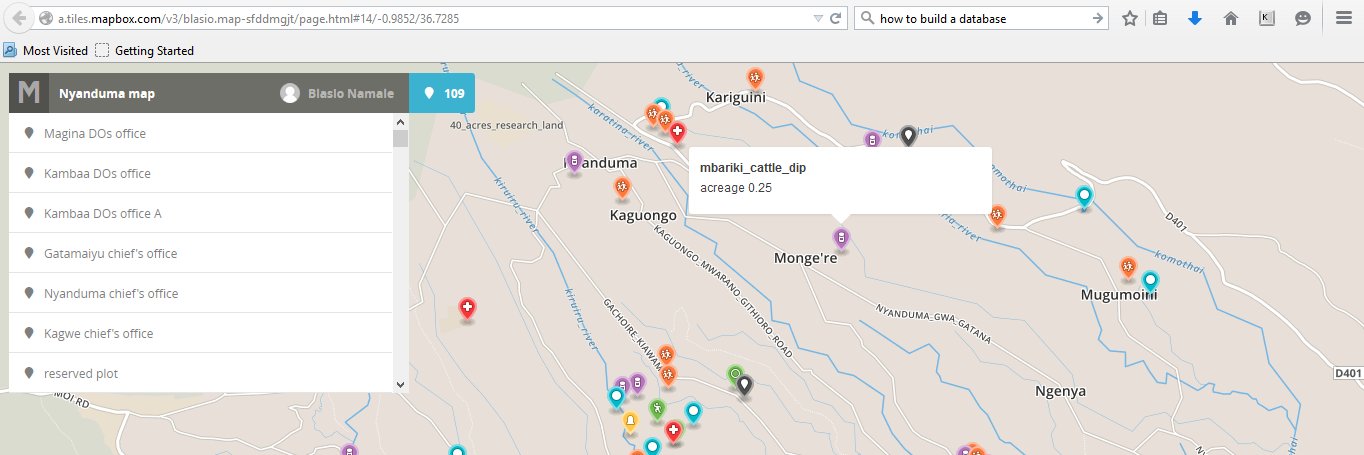
Task: Go to the home page icon
Action: 1231,18
